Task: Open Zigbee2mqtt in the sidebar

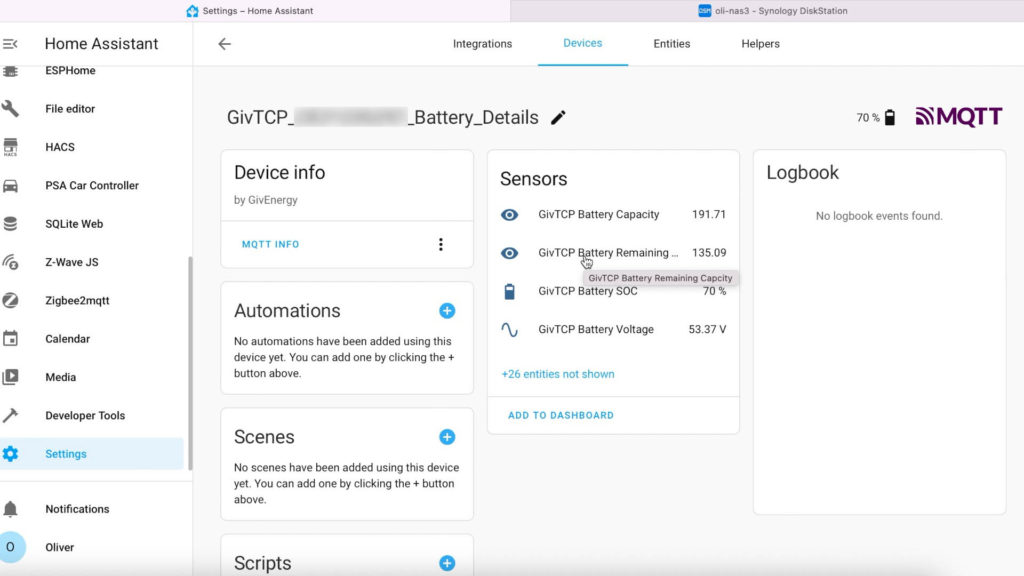Action: 91,300
